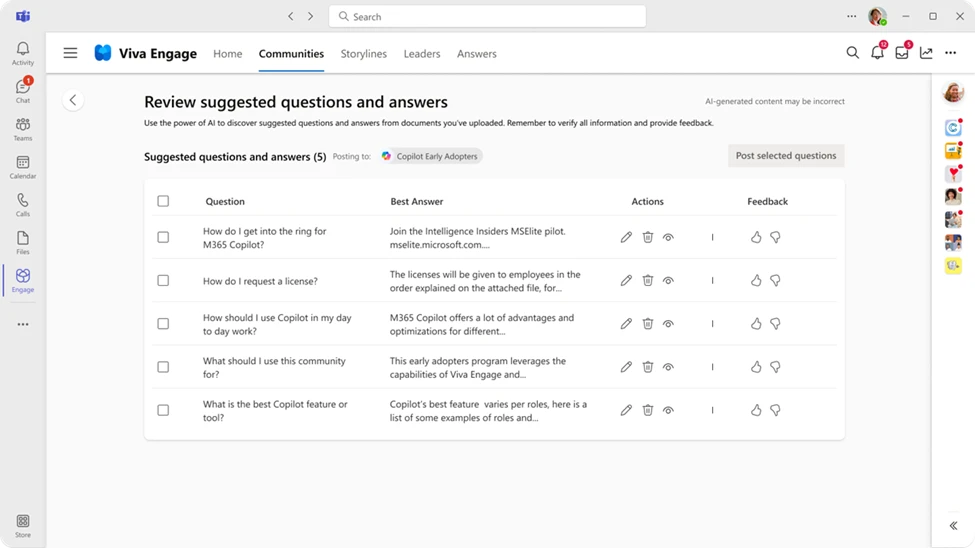Open the Store in Teams sidebar
The height and width of the screenshot is (548, 975).
[23, 526]
